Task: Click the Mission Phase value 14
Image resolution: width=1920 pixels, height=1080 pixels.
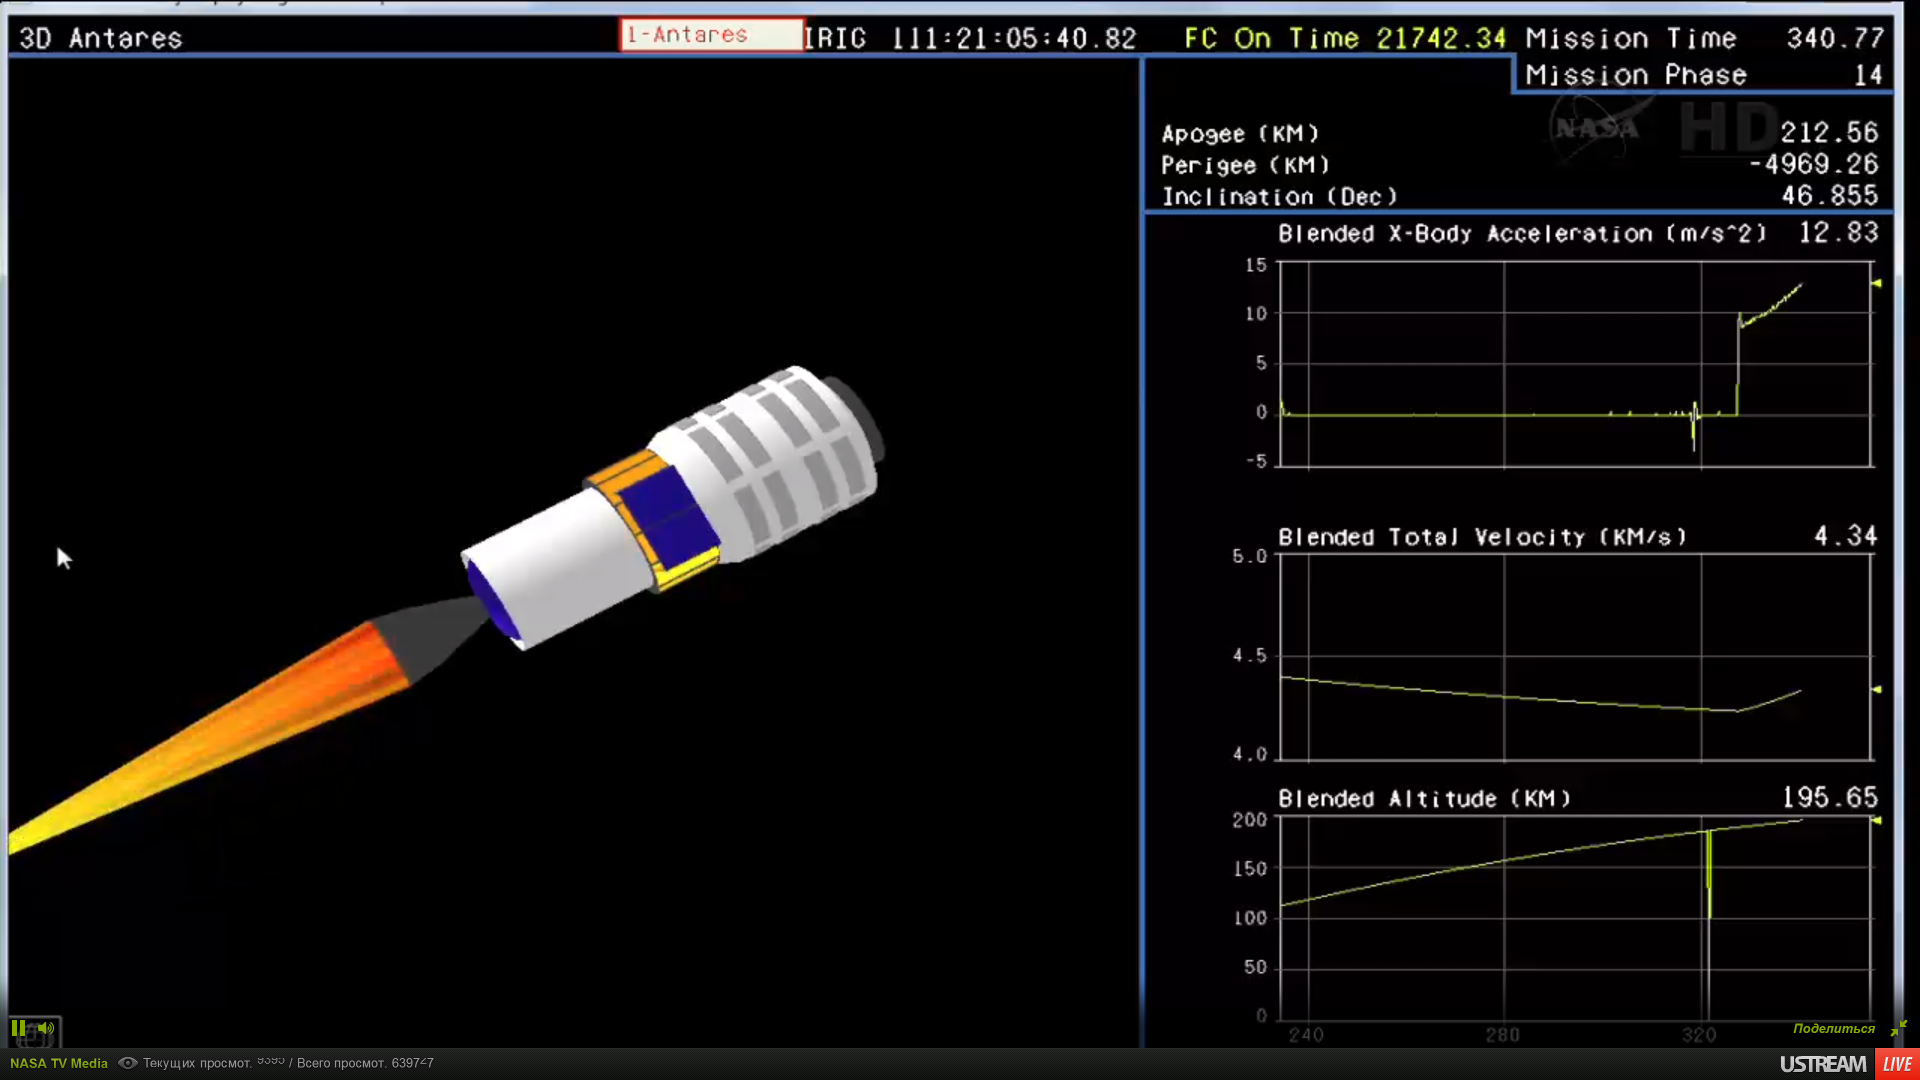Action: [1868, 75]
